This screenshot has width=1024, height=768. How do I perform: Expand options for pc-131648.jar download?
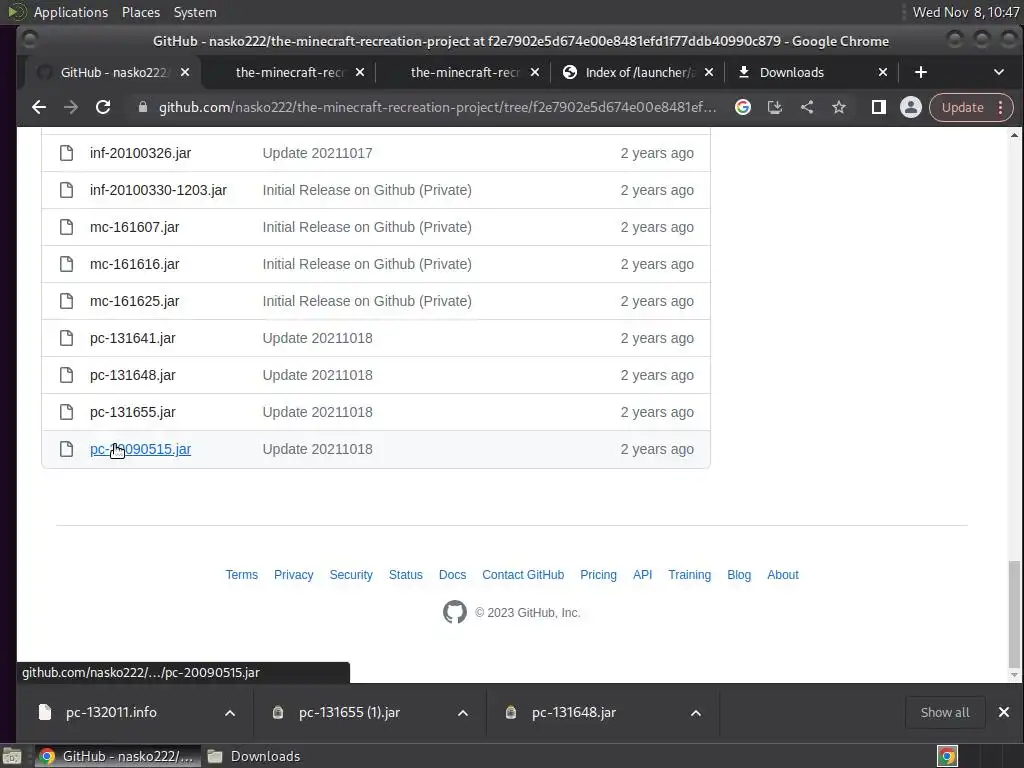tap(696, 713)
